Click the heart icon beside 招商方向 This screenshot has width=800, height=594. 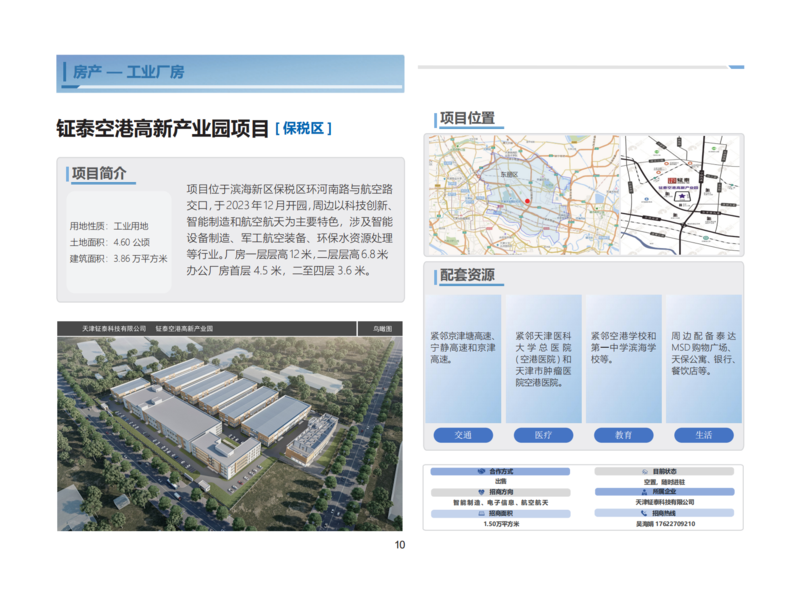[481, 492]
